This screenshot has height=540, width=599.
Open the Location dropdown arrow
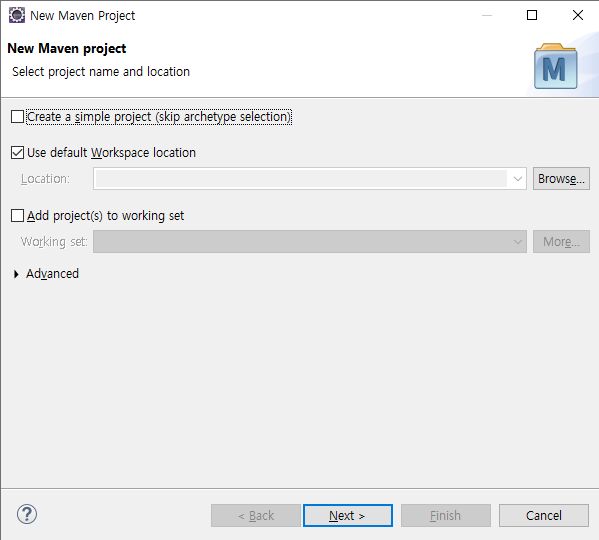tap(518, 179)
